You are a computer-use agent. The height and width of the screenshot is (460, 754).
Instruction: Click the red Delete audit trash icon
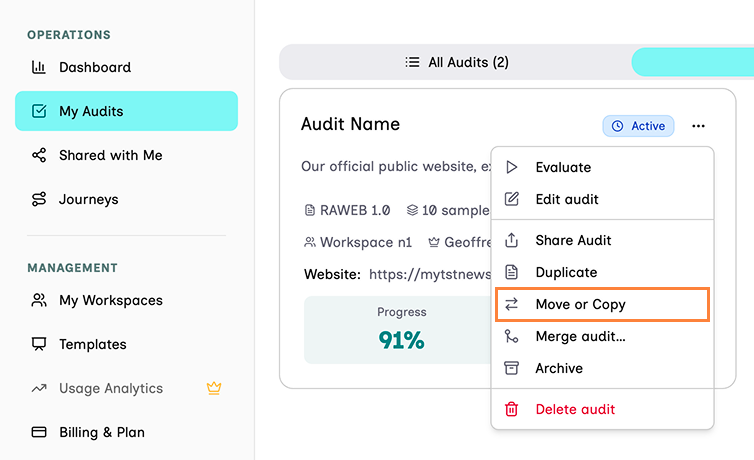coord(512,409)
